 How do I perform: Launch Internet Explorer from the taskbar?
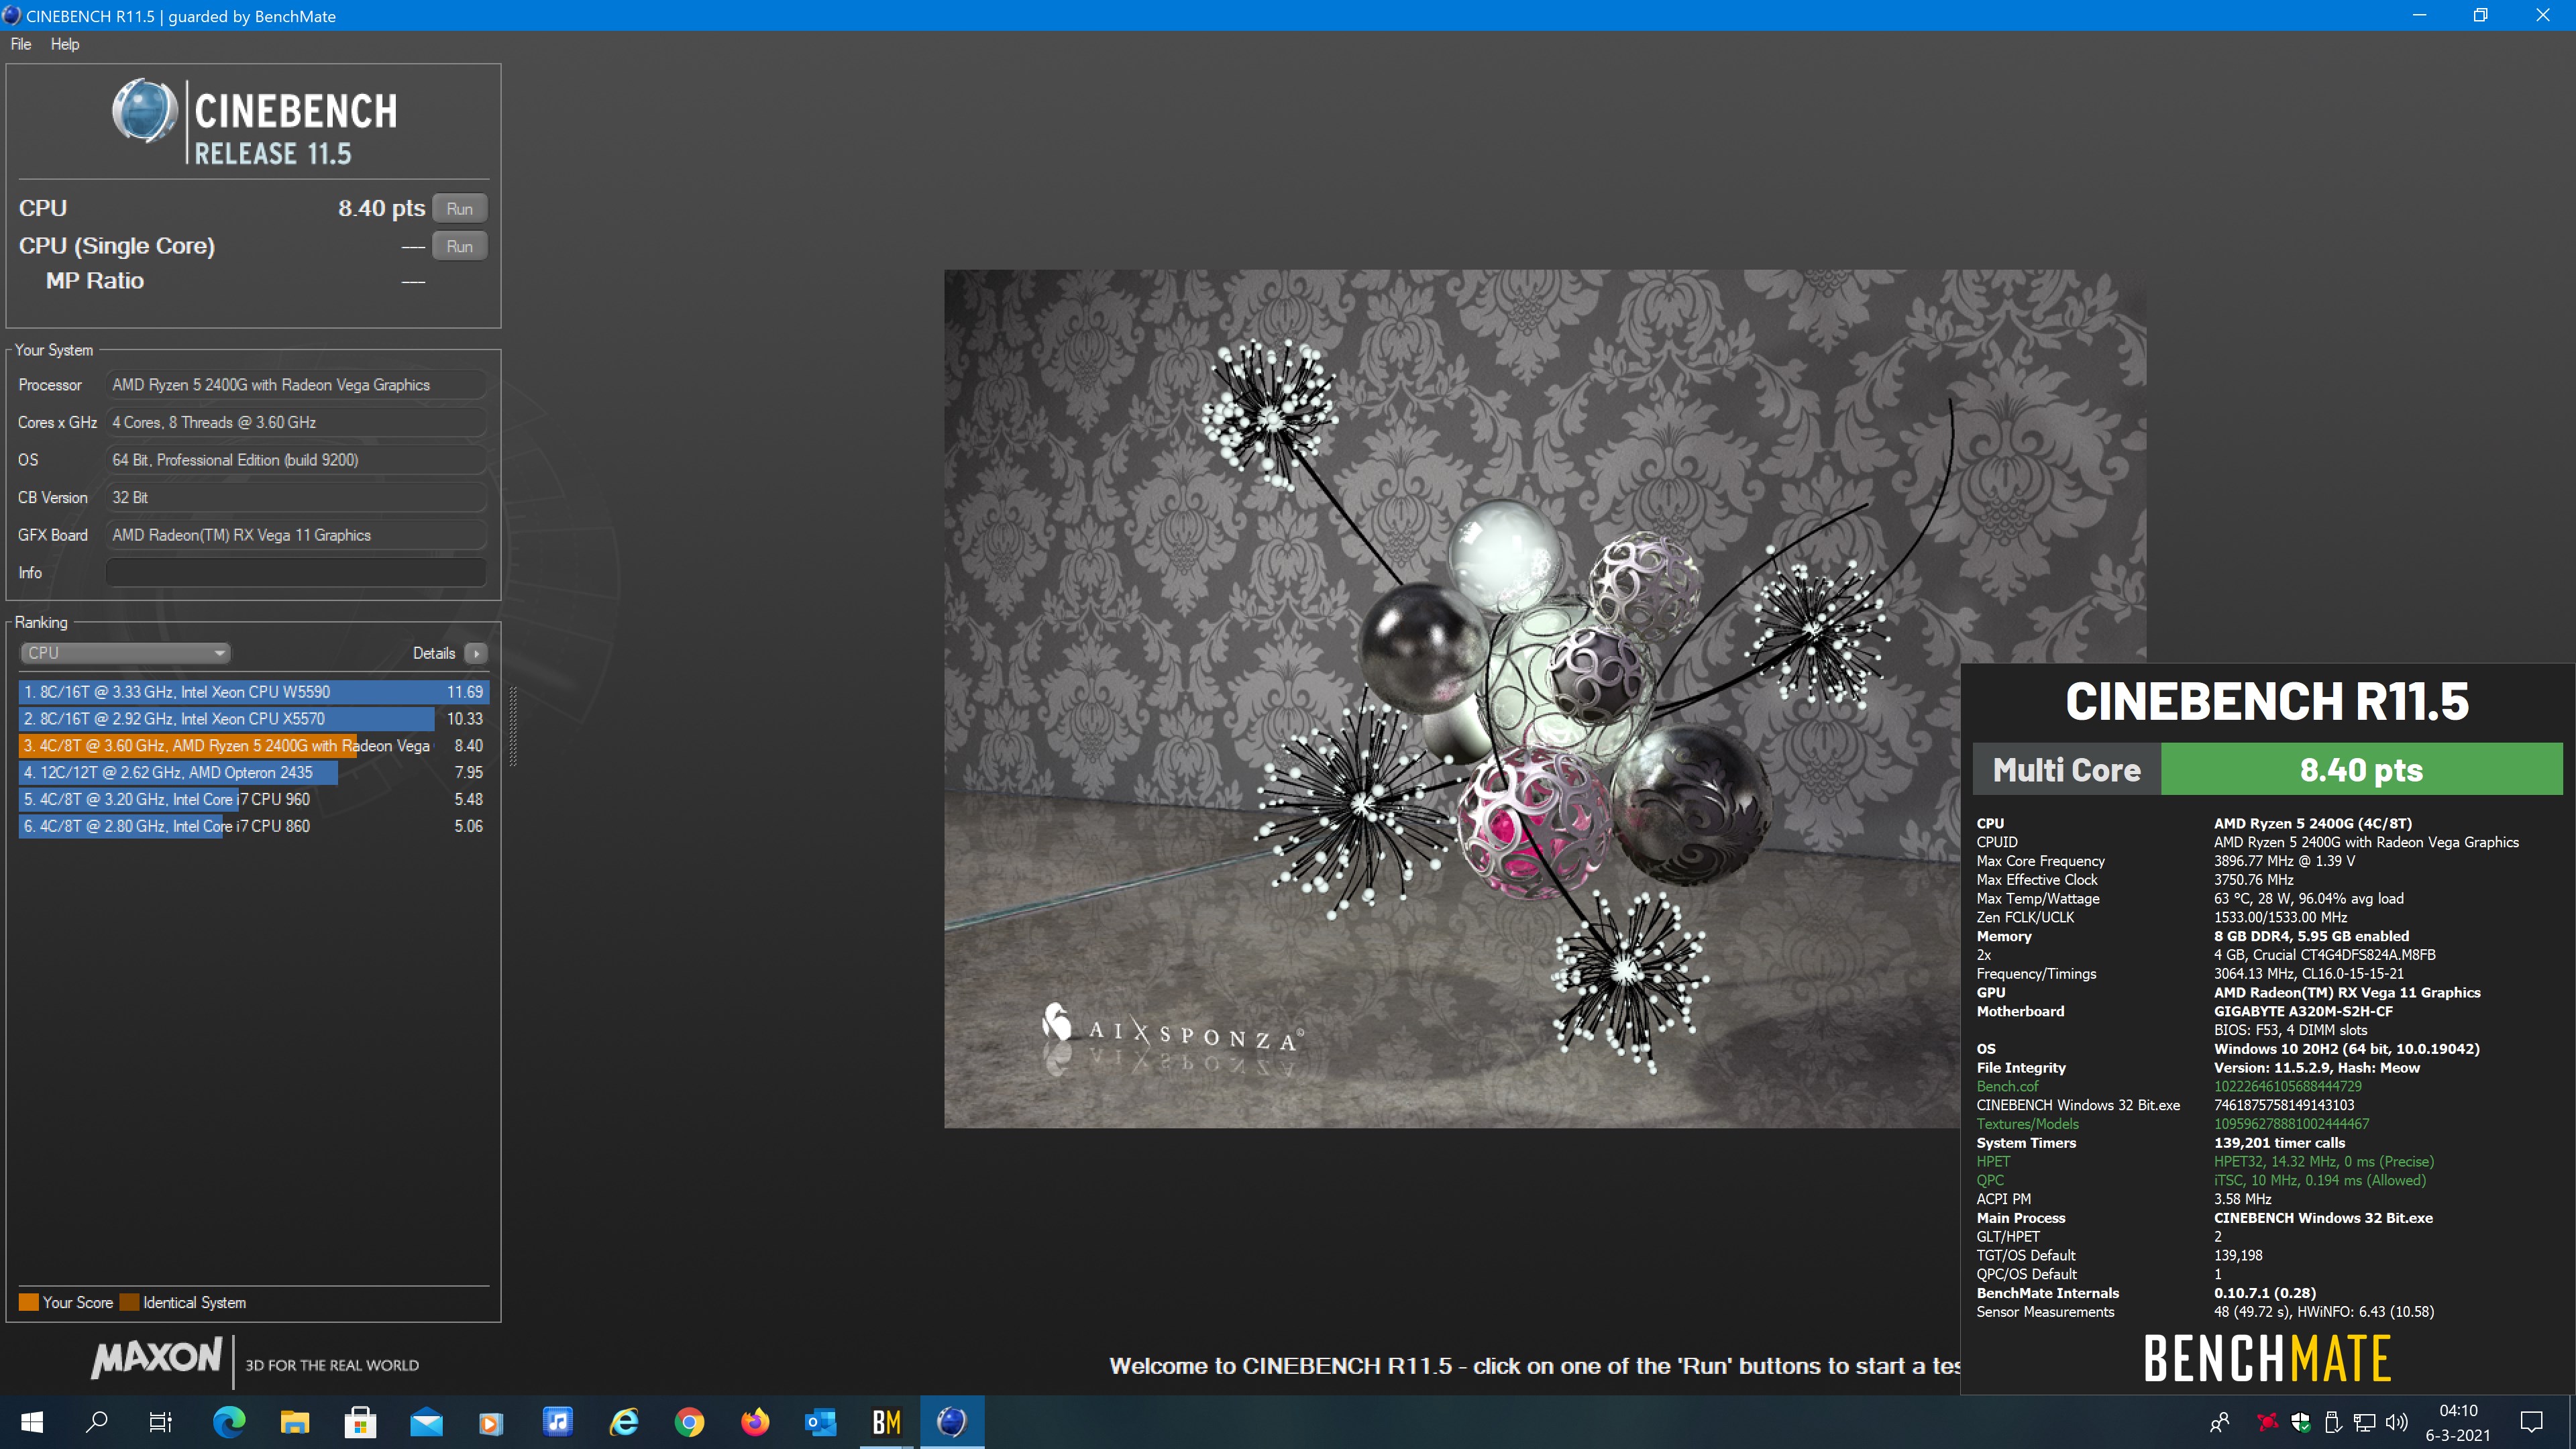click(624, 1422)
